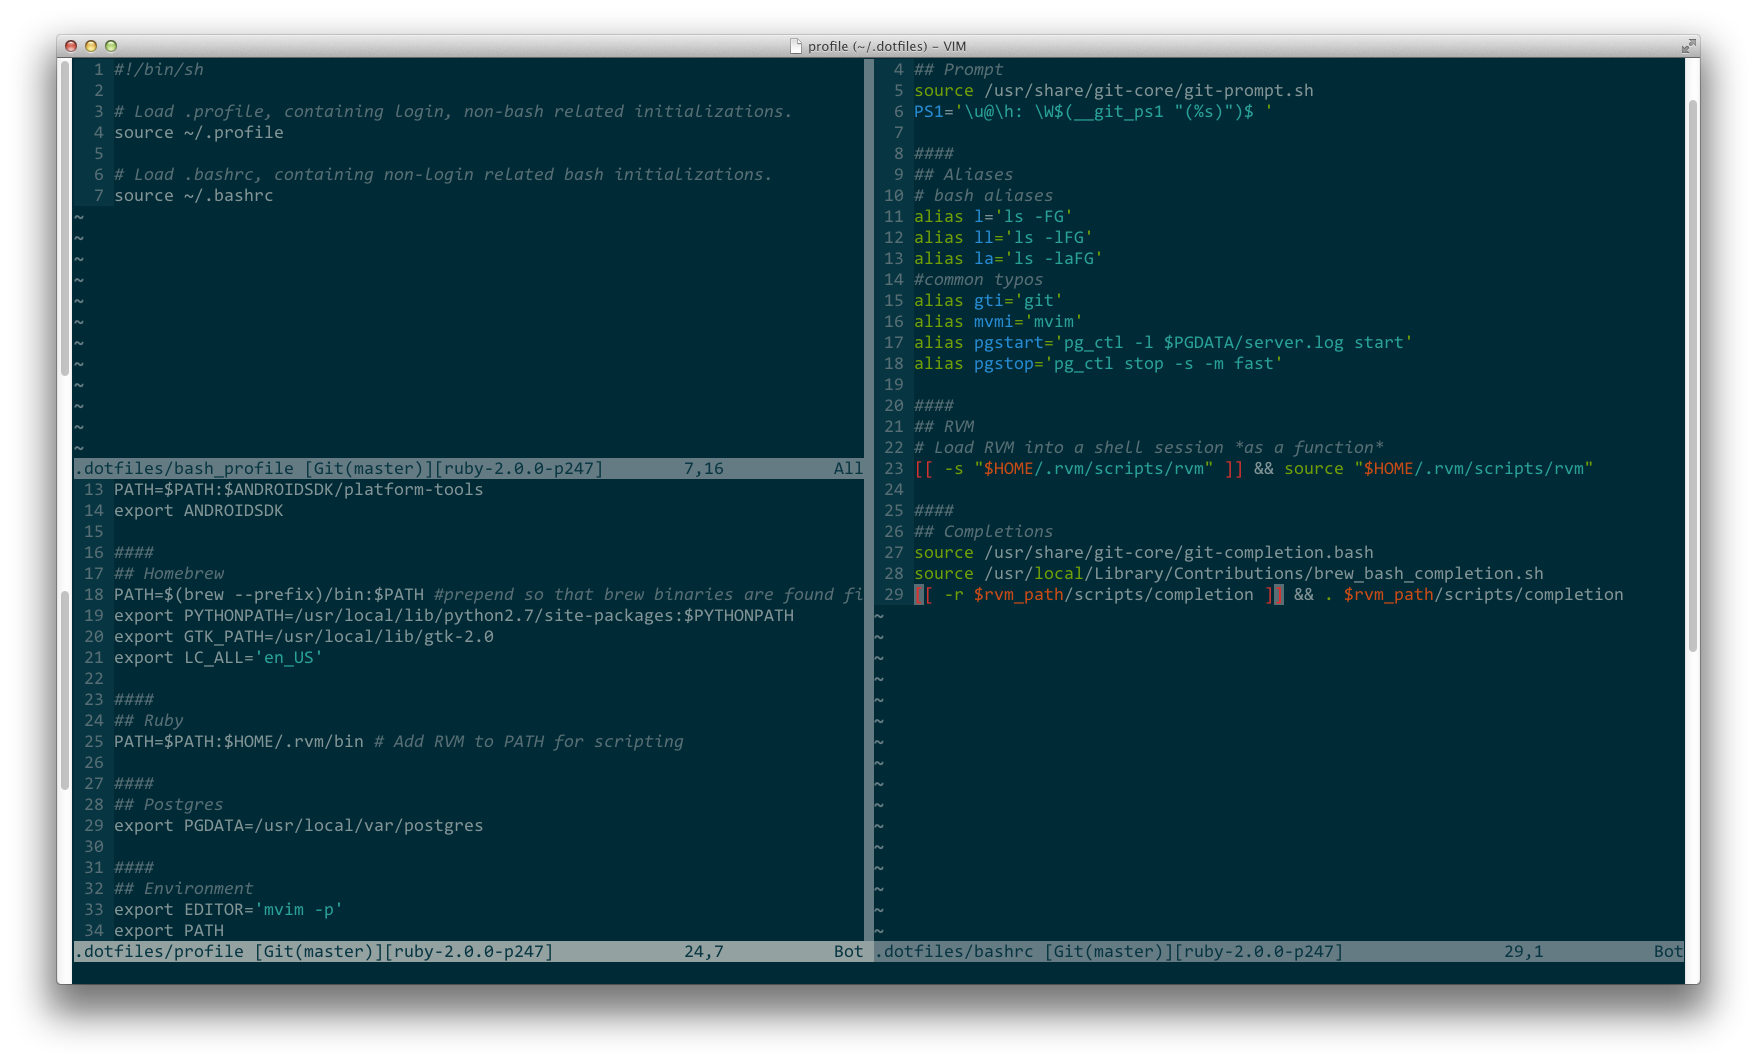Click the '$rvm_path/scripts/completion' line 29
This screenshot has width=1757, height=1063.
(x=1269, y=594)
